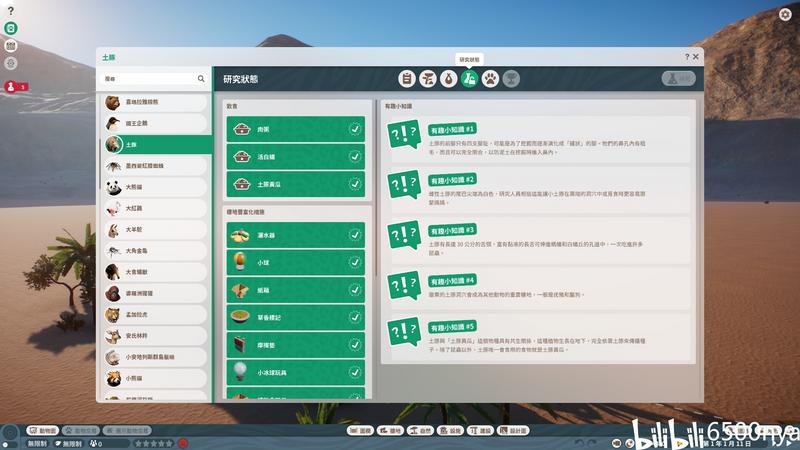Click the greyed research flask button at top right

[679, 79]
